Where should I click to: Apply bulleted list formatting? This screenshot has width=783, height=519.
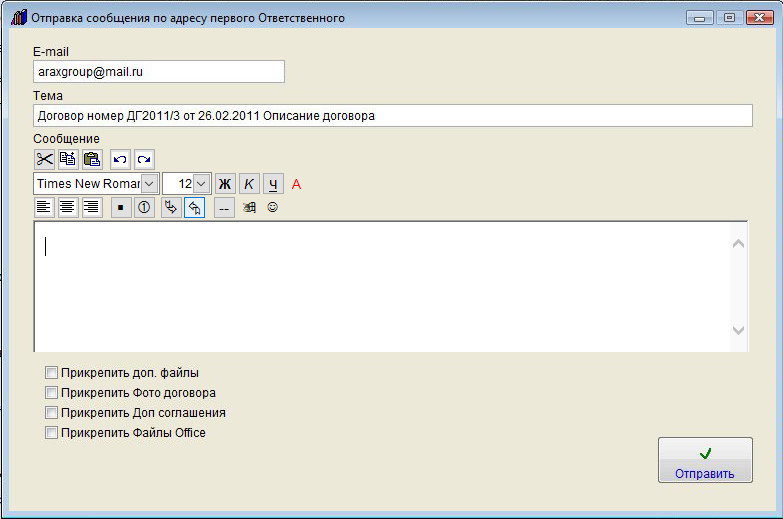coord(121,207)
